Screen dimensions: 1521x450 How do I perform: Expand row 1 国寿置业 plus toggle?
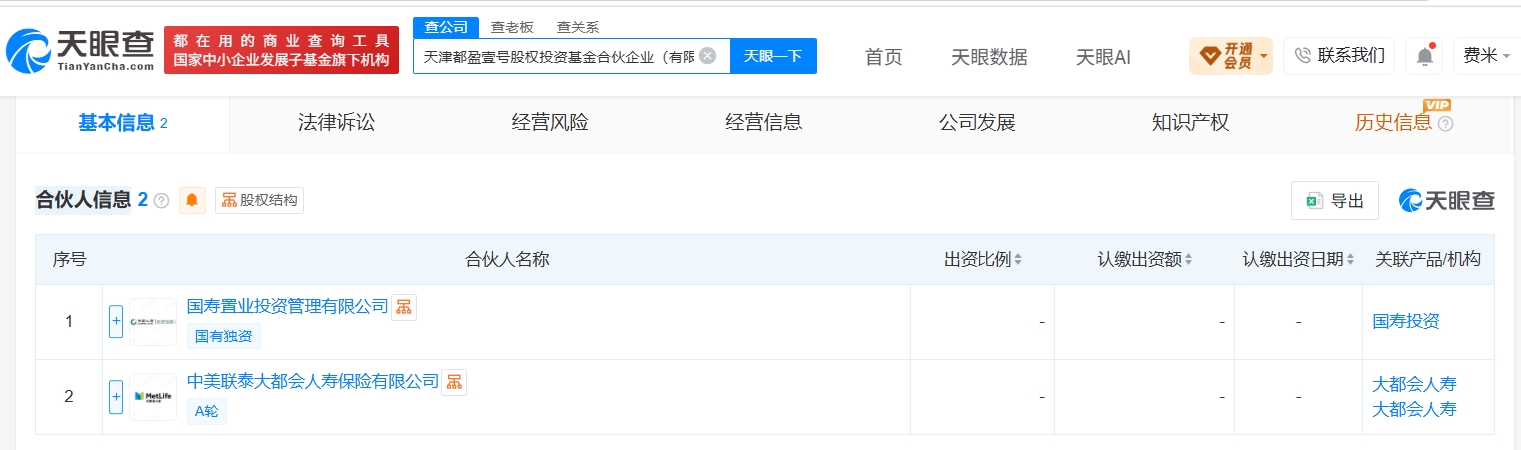[x=116, y=322]
